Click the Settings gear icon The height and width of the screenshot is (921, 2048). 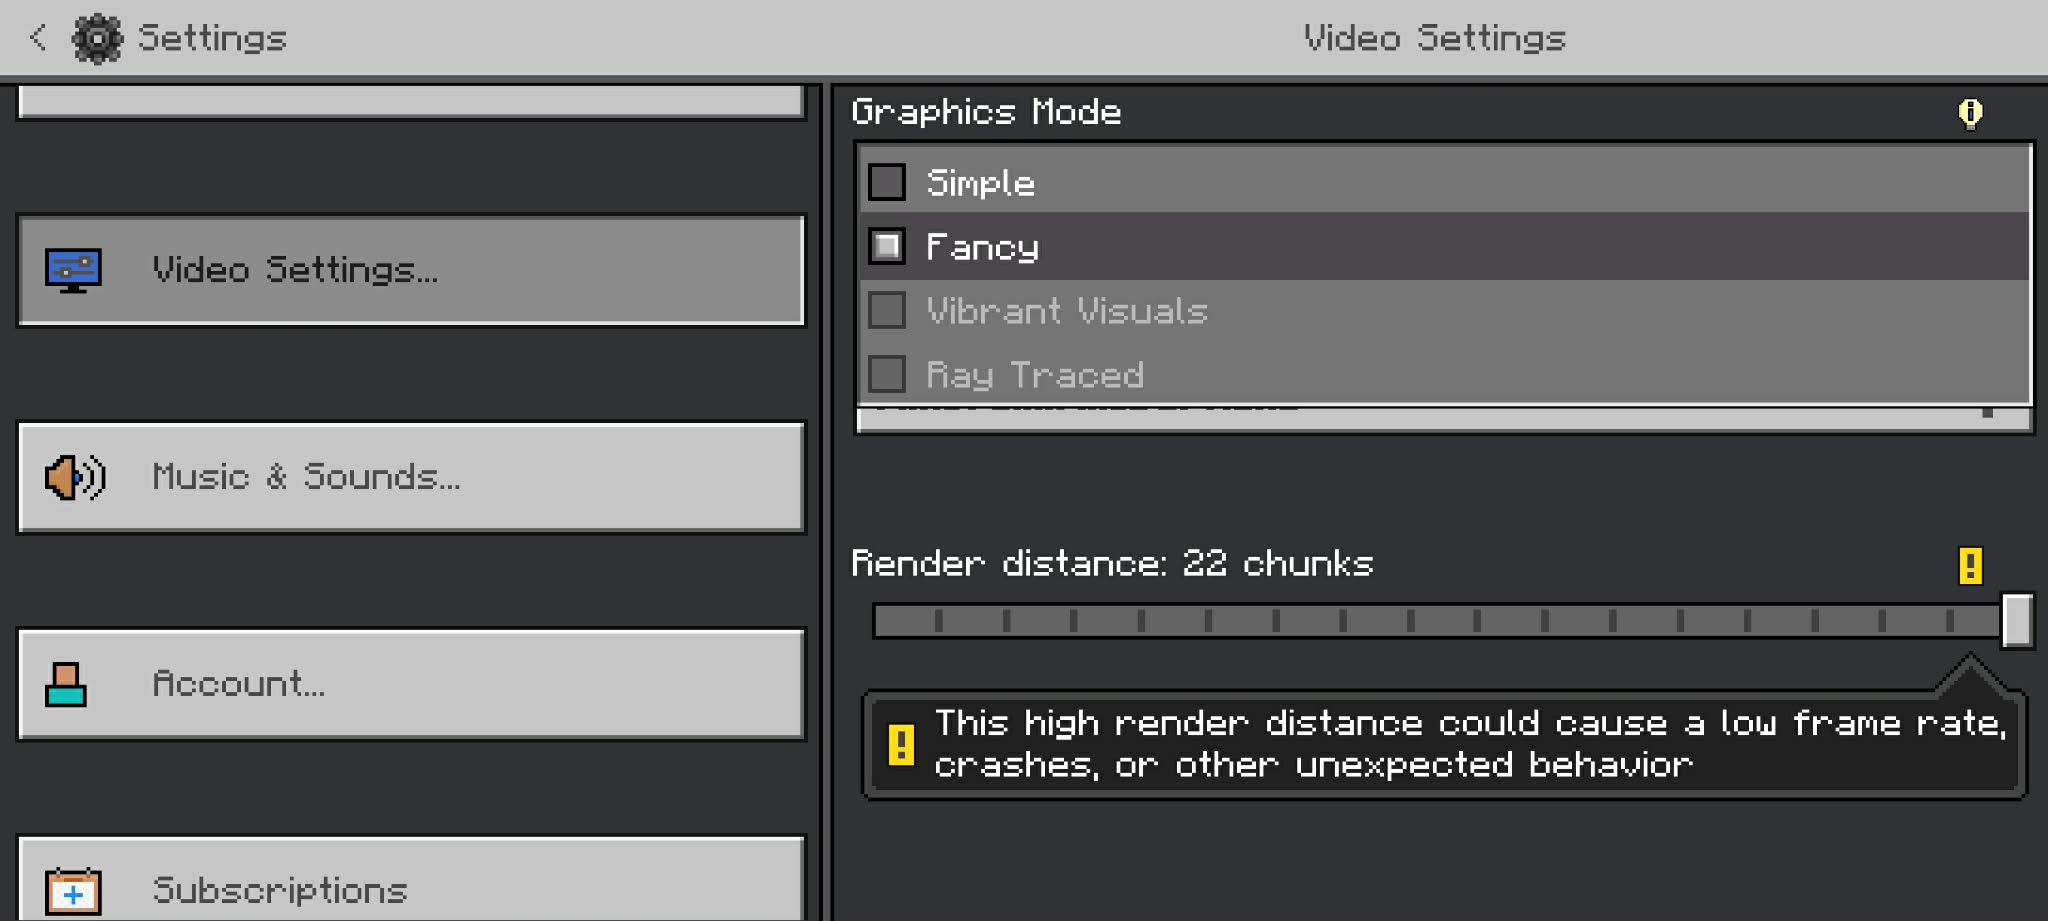[x=97, y=39]
